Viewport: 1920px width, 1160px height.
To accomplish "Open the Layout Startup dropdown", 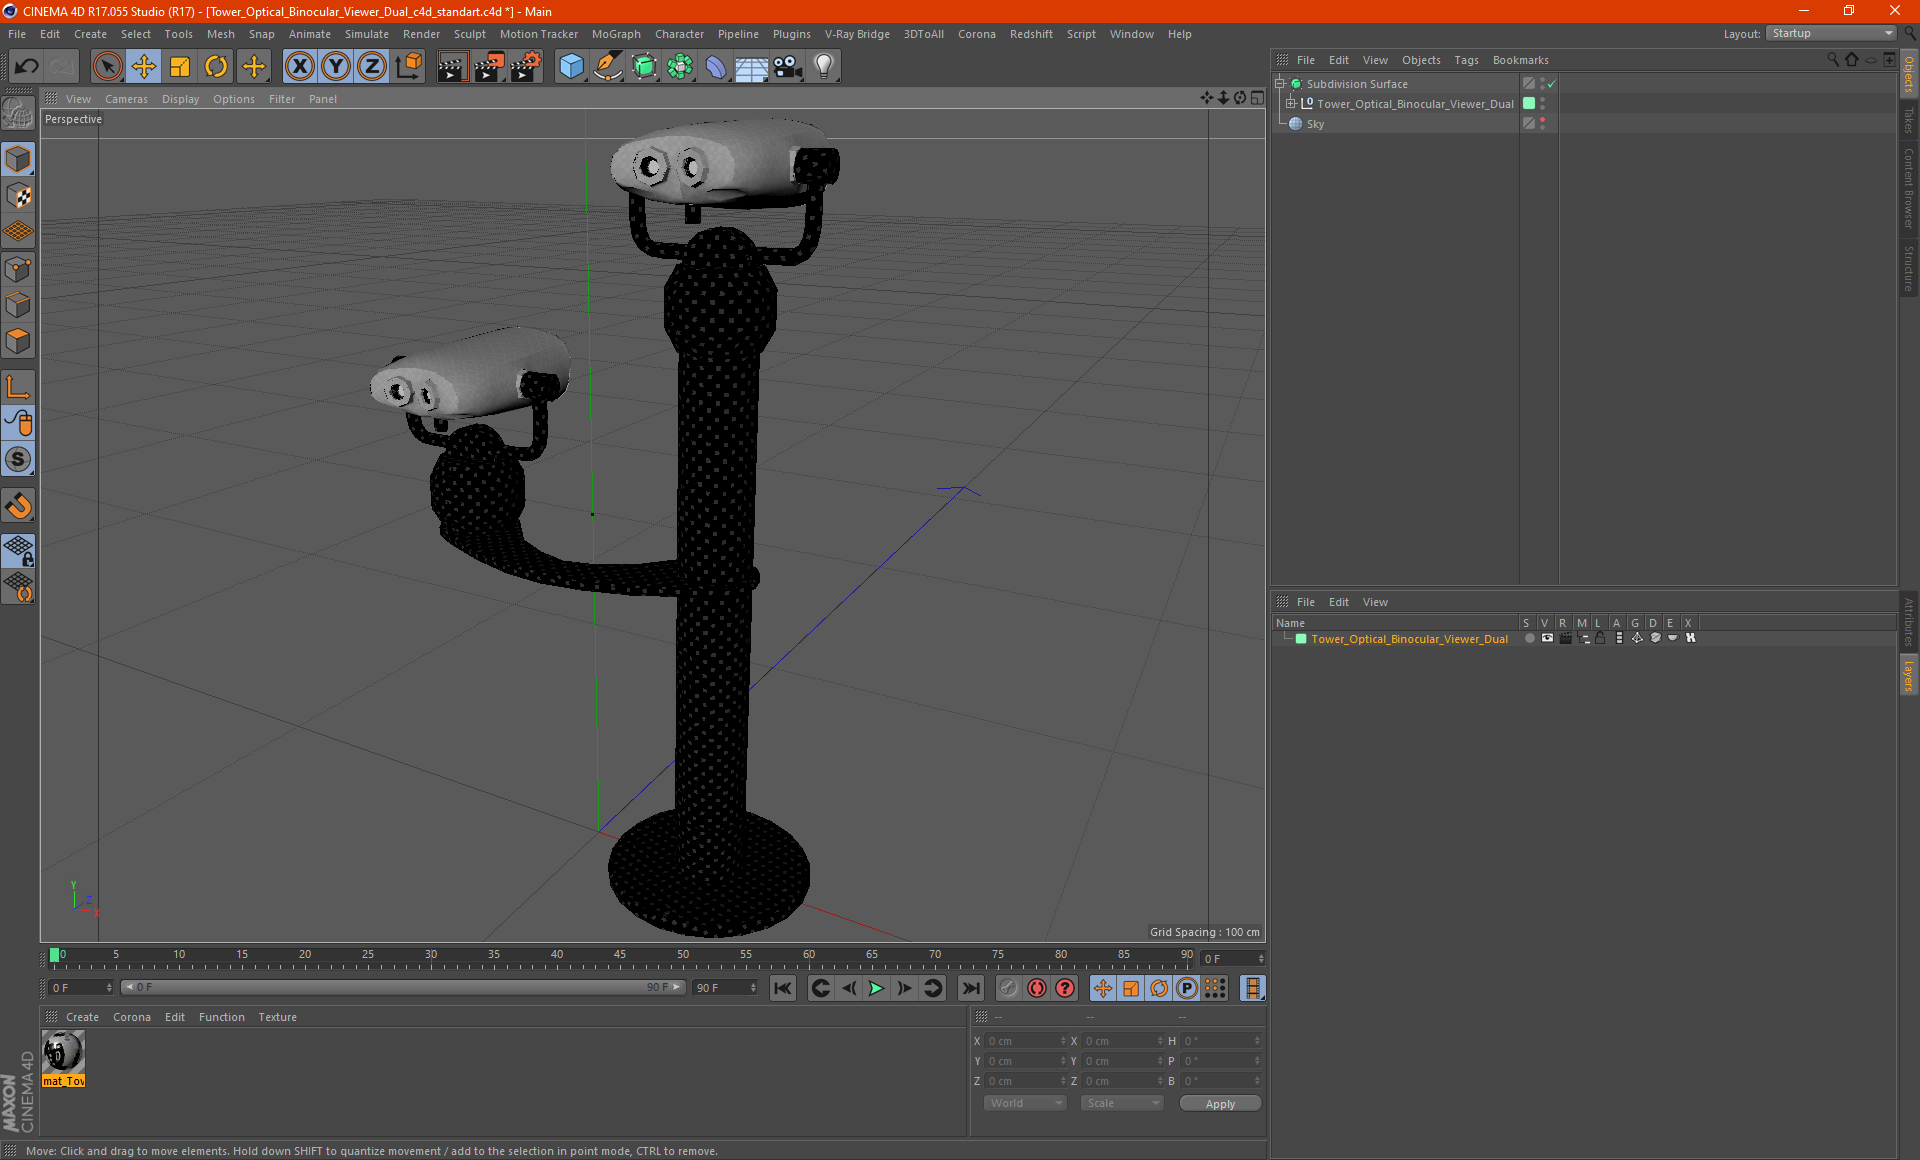I will [x=1832, y=33].
